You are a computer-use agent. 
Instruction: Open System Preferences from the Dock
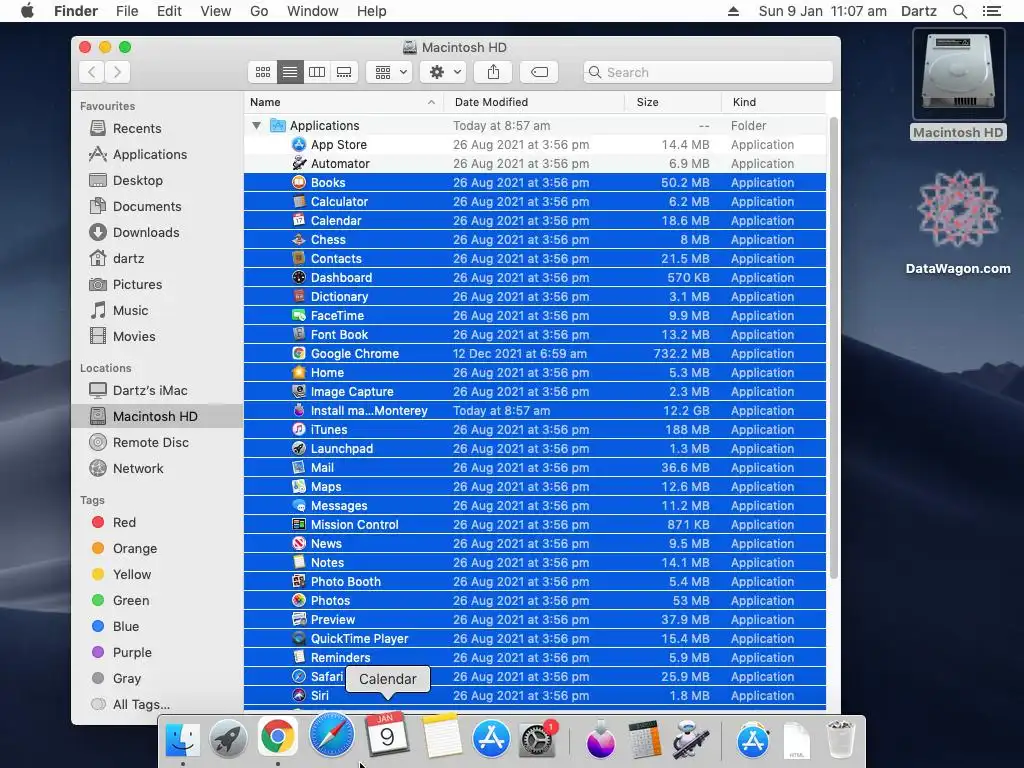537,739
